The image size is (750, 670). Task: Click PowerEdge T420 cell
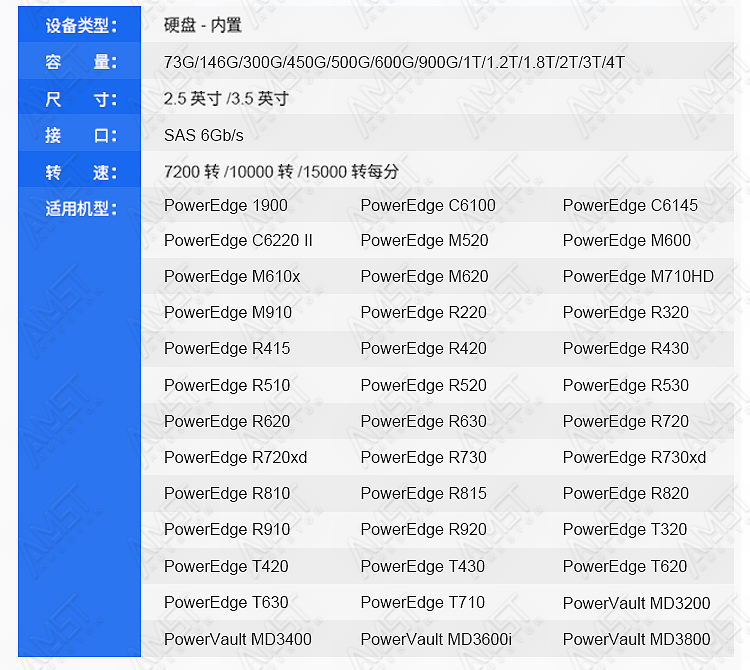coord(226,567)
